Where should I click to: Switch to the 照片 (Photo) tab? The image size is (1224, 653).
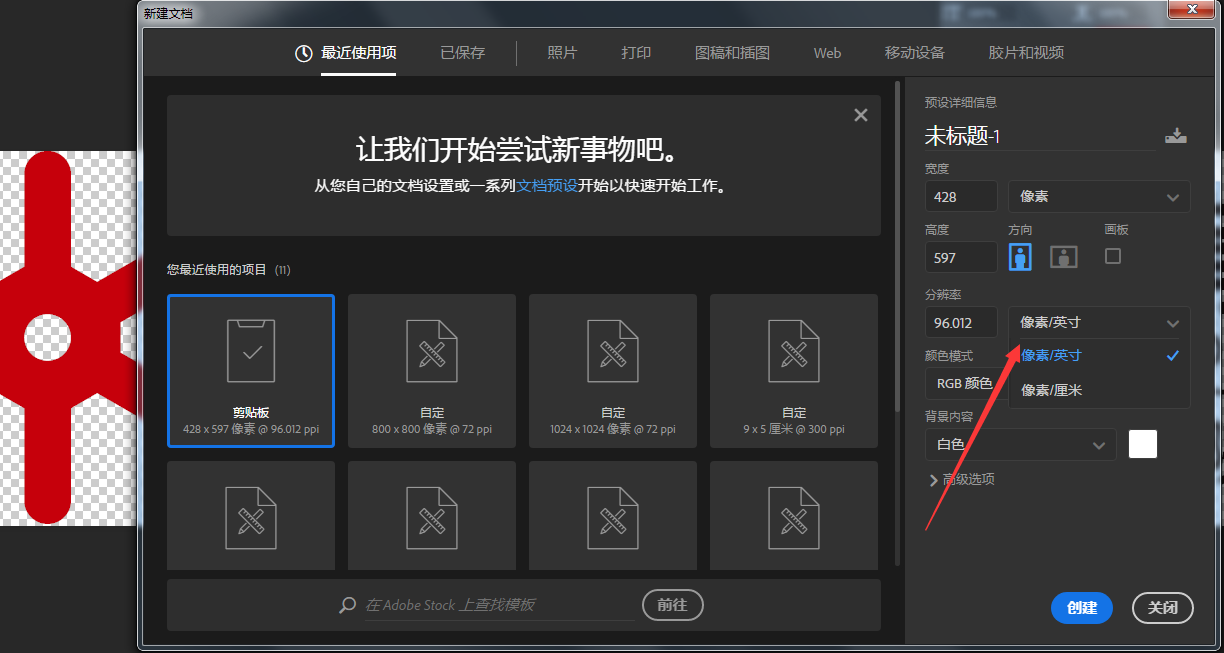tap(562, 53)
